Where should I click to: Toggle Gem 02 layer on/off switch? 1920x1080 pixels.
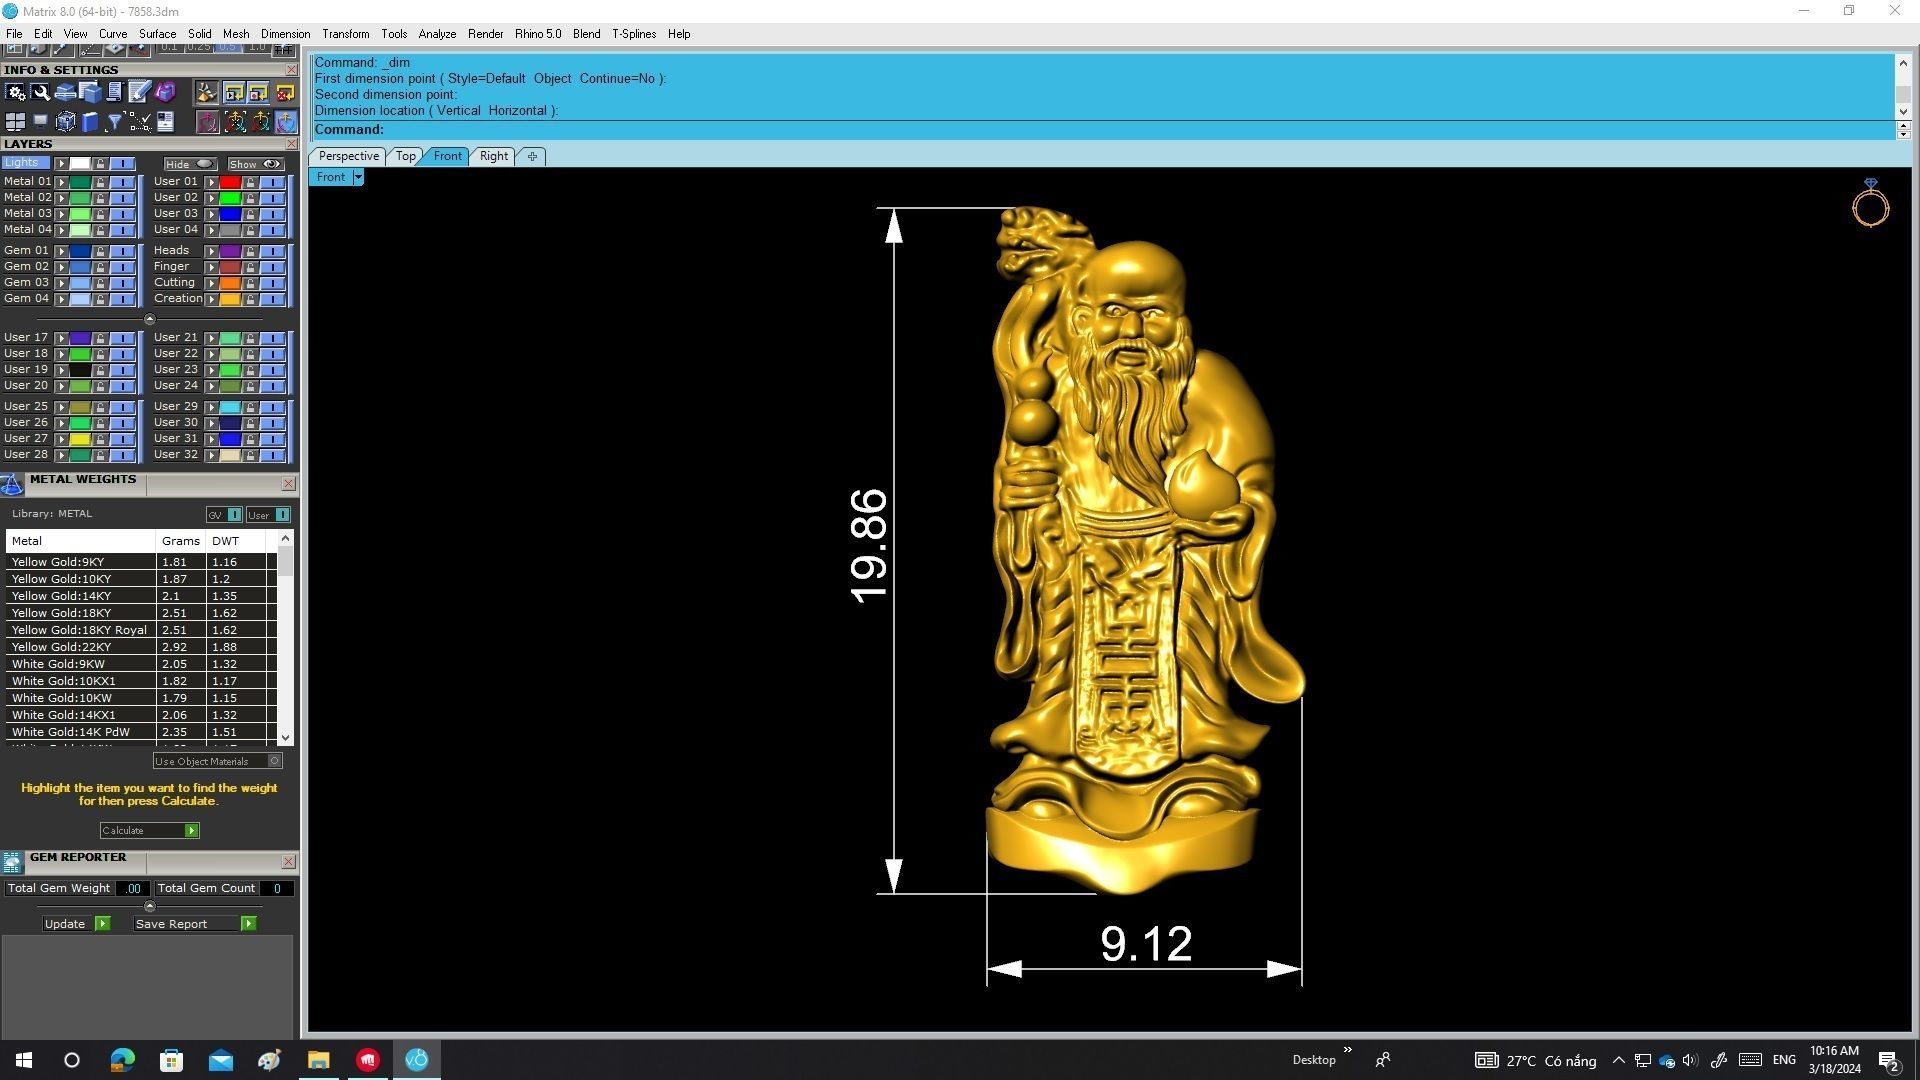[x=122, y=268]
